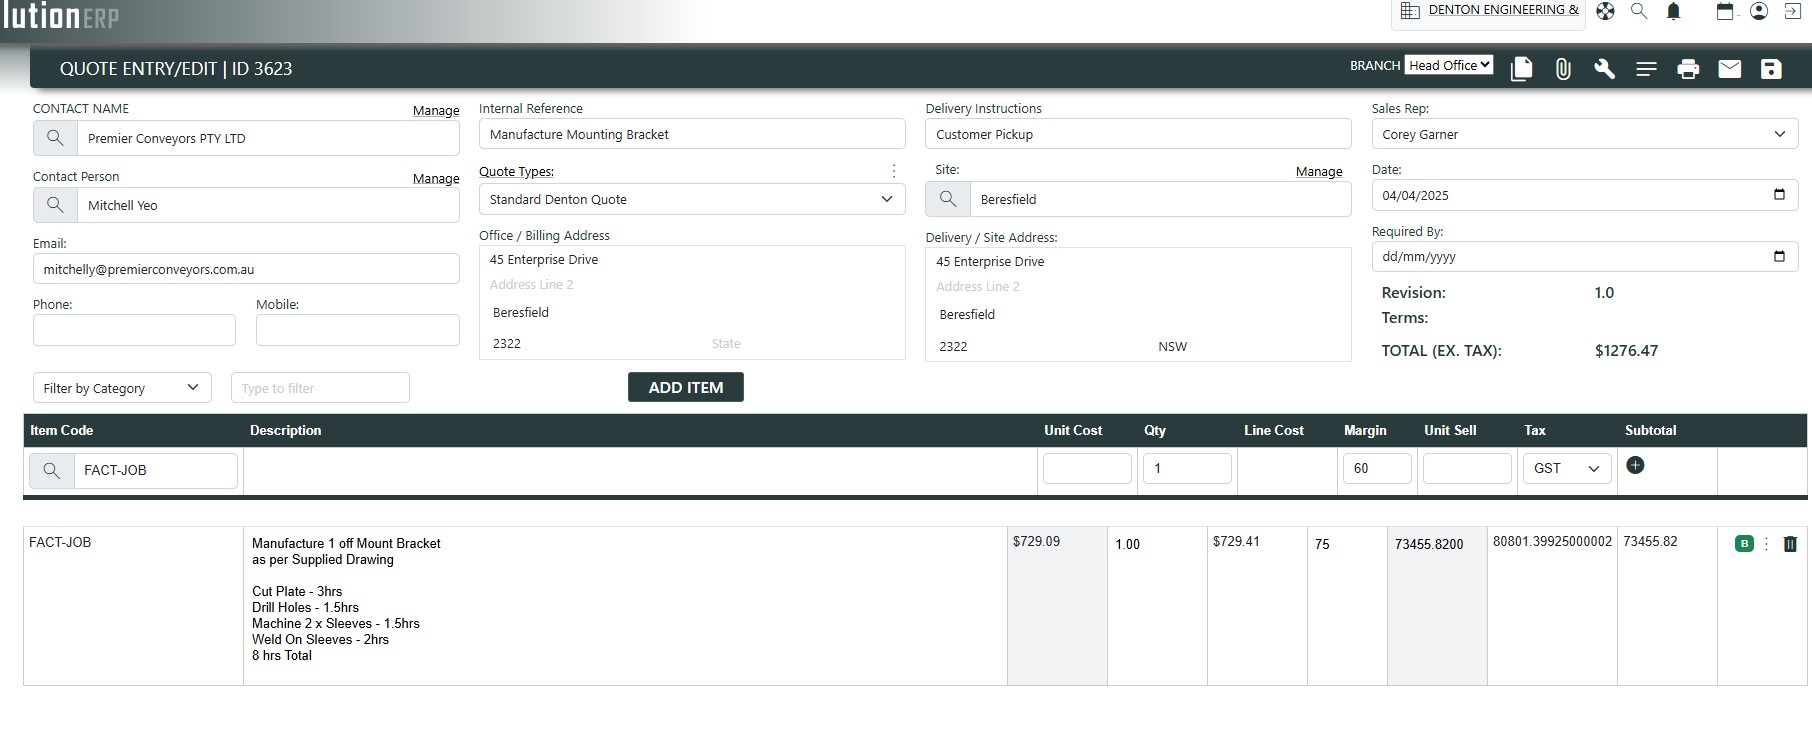Email the quote using envelope icon

tap(1729, 68)
